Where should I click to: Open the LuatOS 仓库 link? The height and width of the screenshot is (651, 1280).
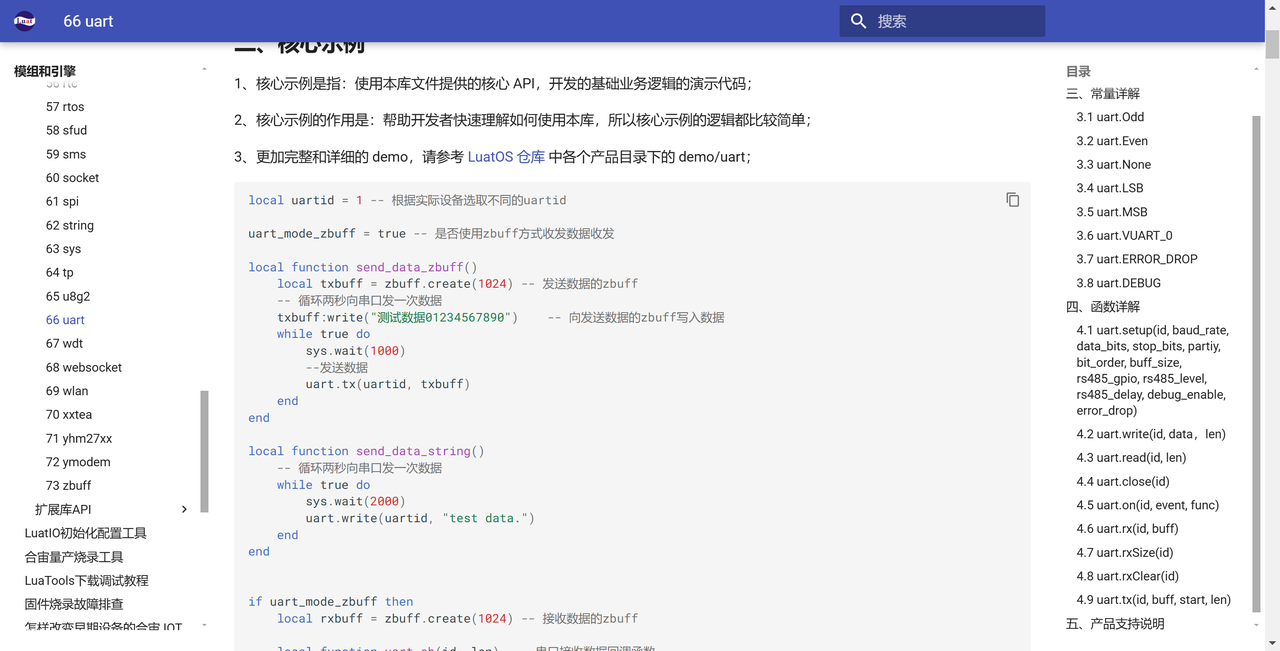[506, 157]
